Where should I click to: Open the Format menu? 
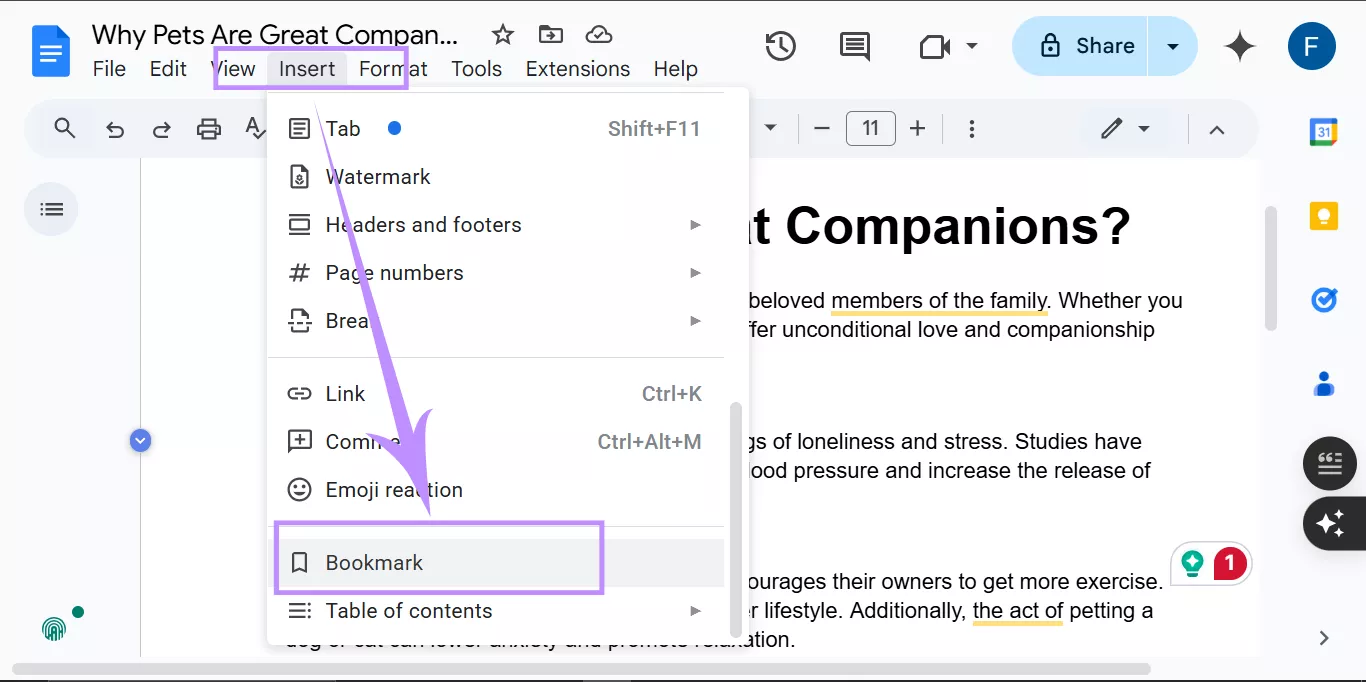tap(393, 69)
